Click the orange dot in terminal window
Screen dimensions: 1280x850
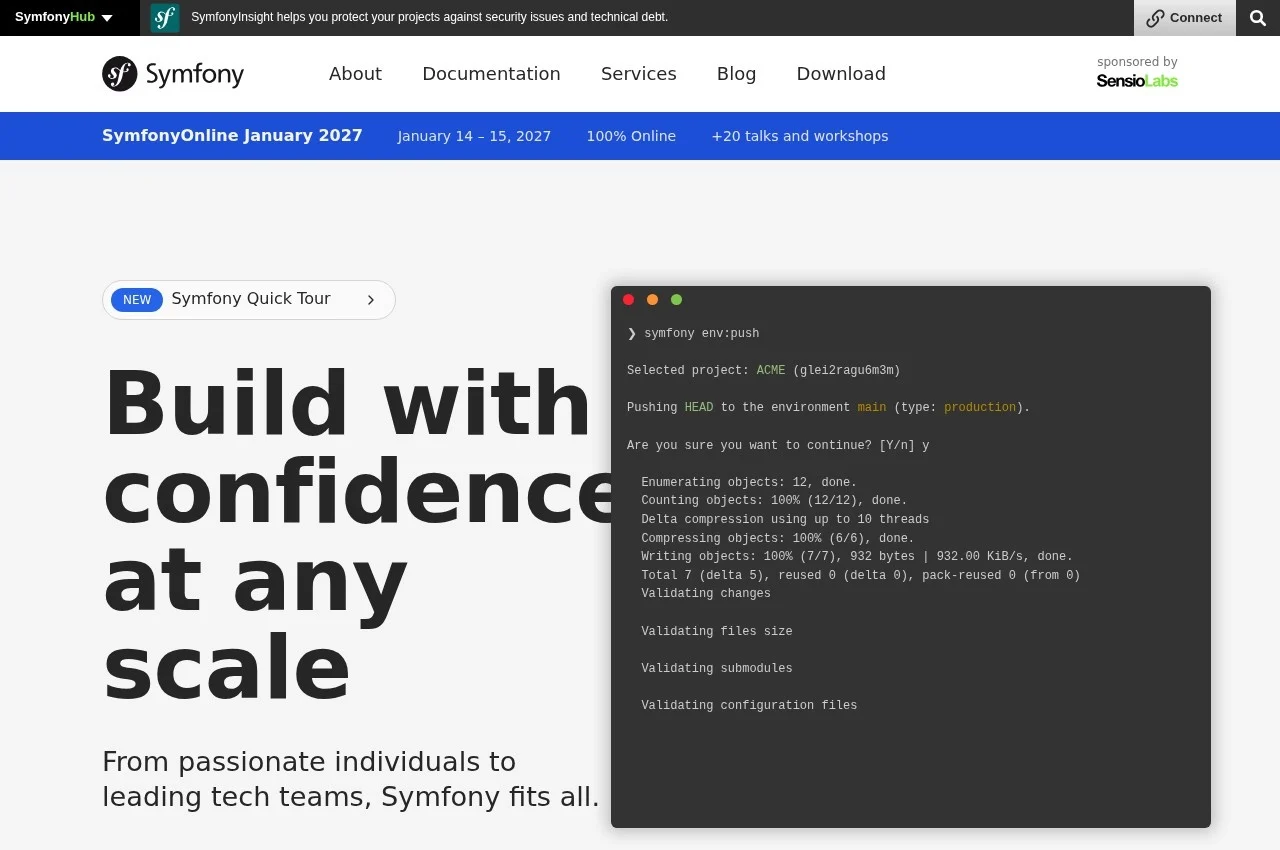click(x=652, y=300)
